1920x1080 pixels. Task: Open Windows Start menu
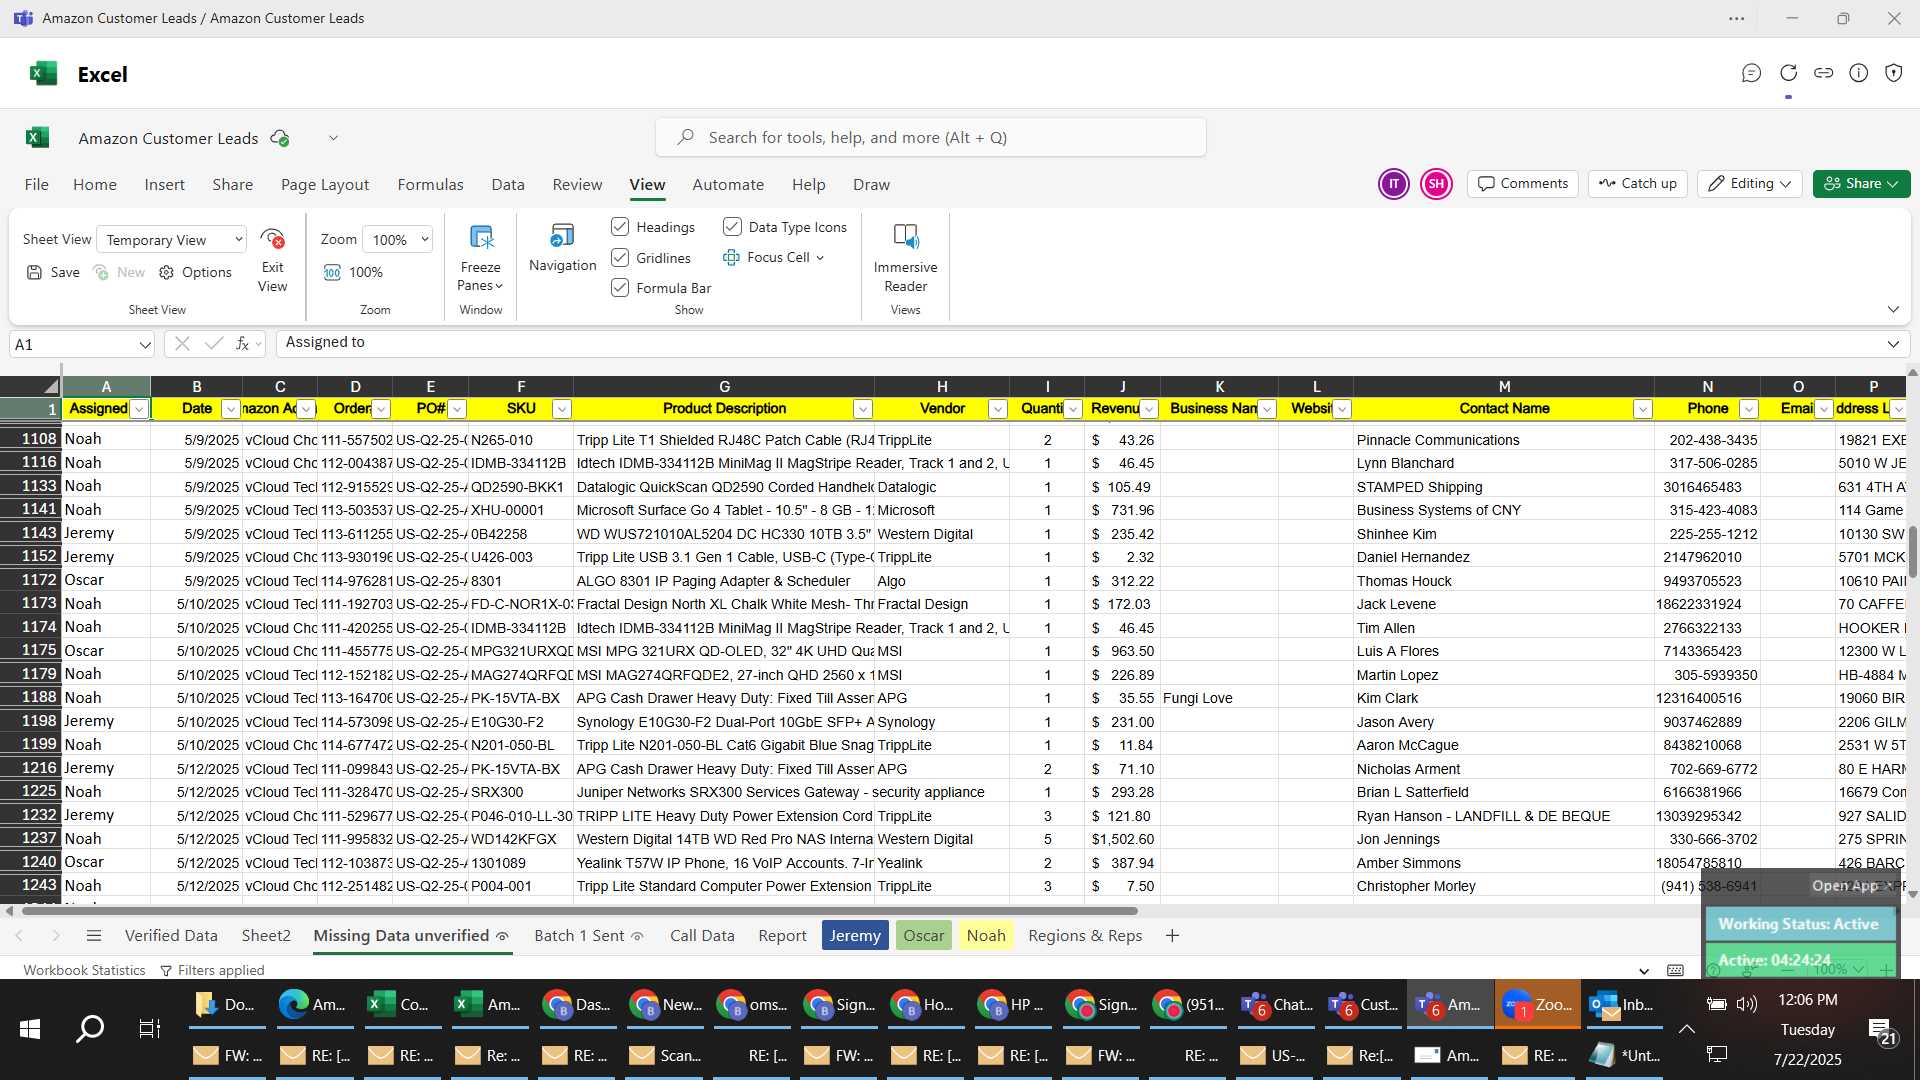(30, 1028)
